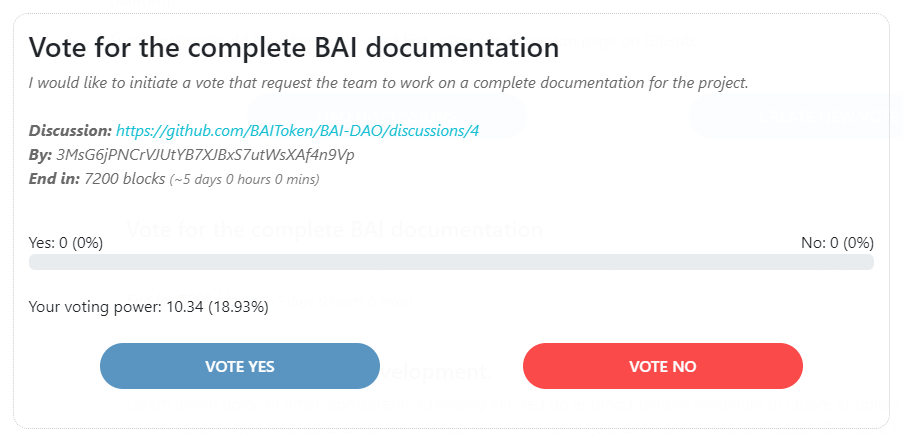Screen dimensions: 903x443
Task: Click the italic proposal description text
Action: click(x=388, y=82)
